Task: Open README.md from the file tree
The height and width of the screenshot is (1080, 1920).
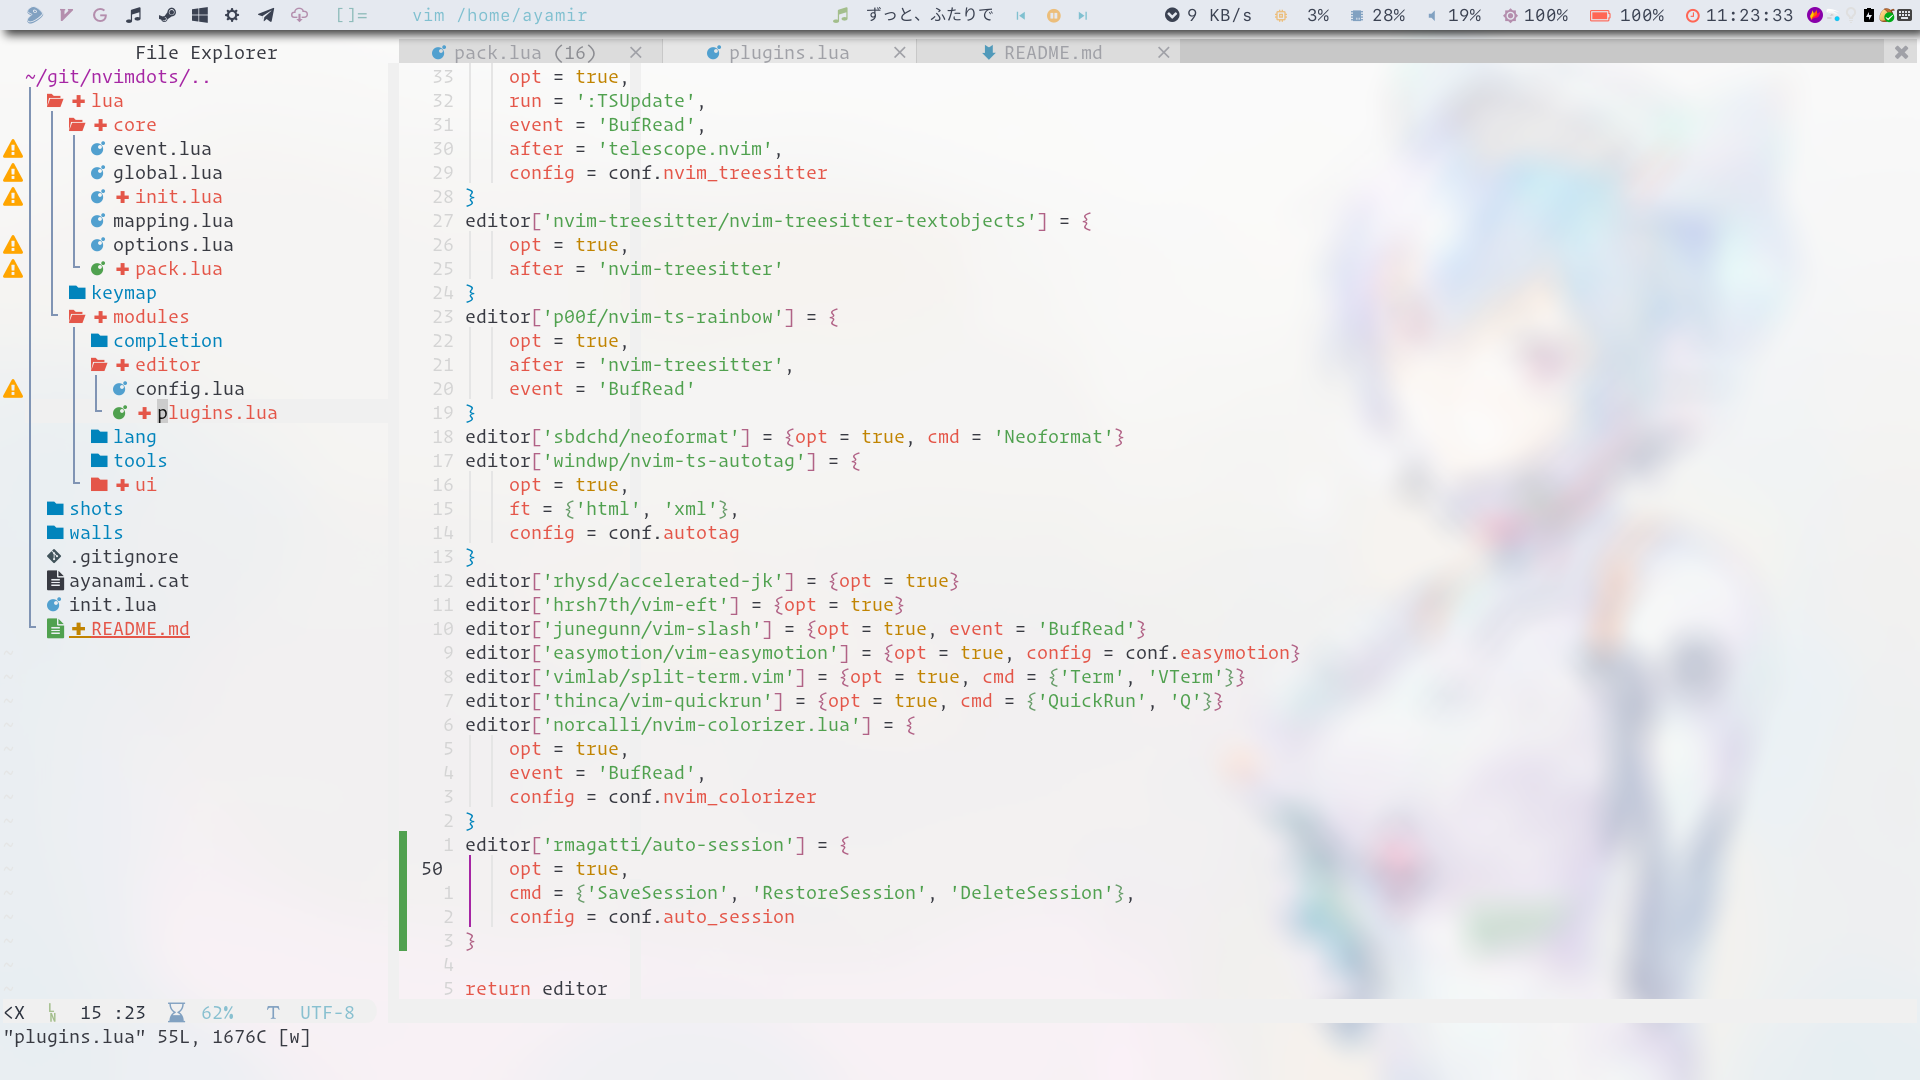Action: click(x=140, y=629)
